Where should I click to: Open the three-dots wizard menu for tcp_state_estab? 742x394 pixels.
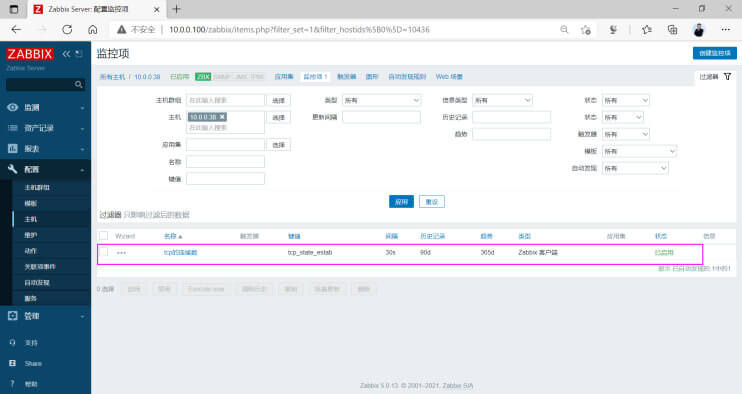[x=121, y=253]
